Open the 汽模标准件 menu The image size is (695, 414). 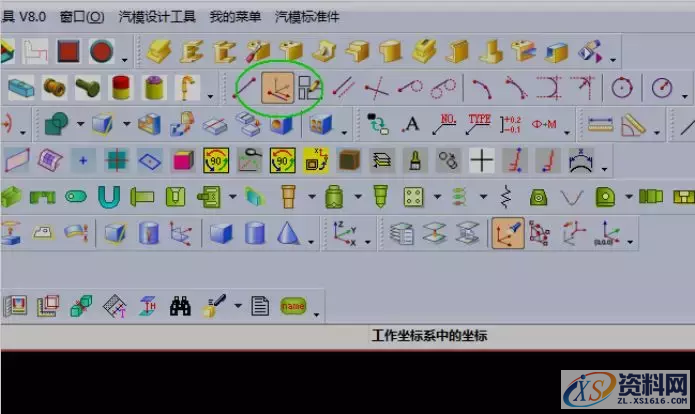[x=307, y=17]
